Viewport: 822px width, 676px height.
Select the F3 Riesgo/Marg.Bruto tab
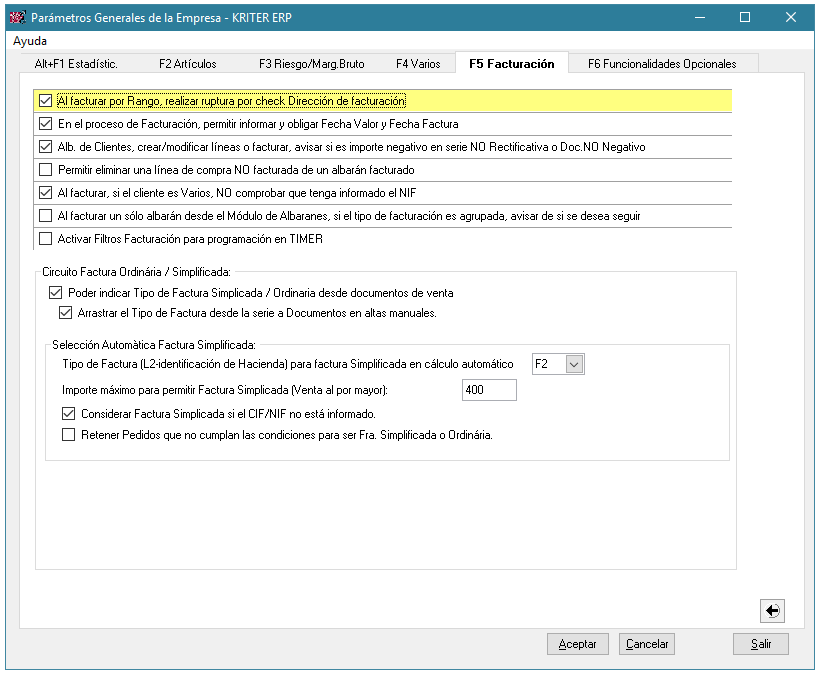(311, 64)
